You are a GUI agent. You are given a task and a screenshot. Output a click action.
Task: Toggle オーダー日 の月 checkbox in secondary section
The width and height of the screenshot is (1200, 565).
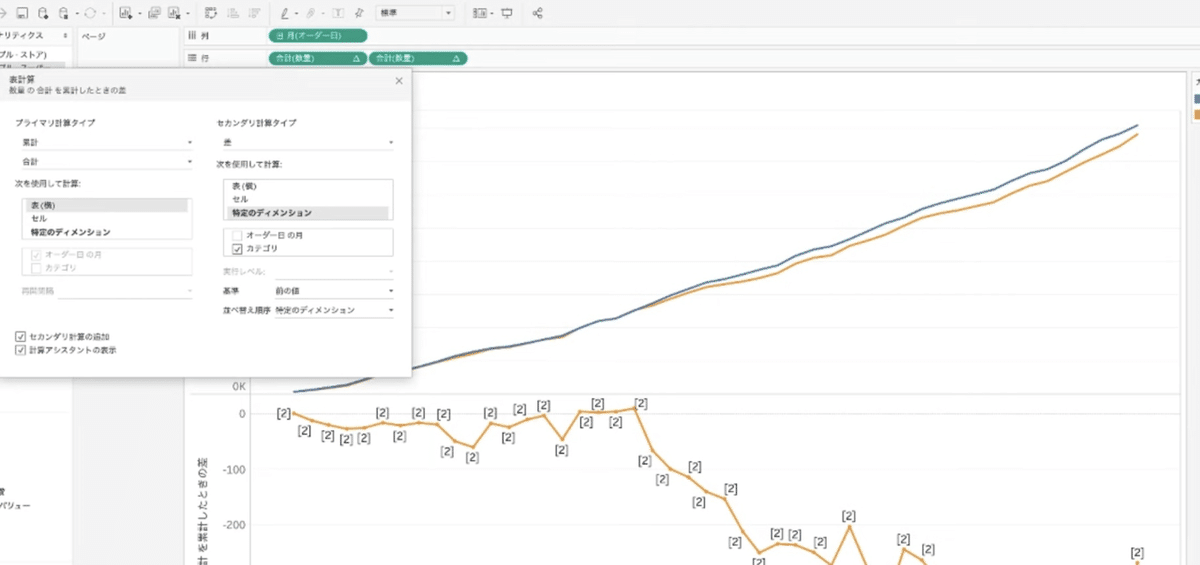[x=238, y=234]
